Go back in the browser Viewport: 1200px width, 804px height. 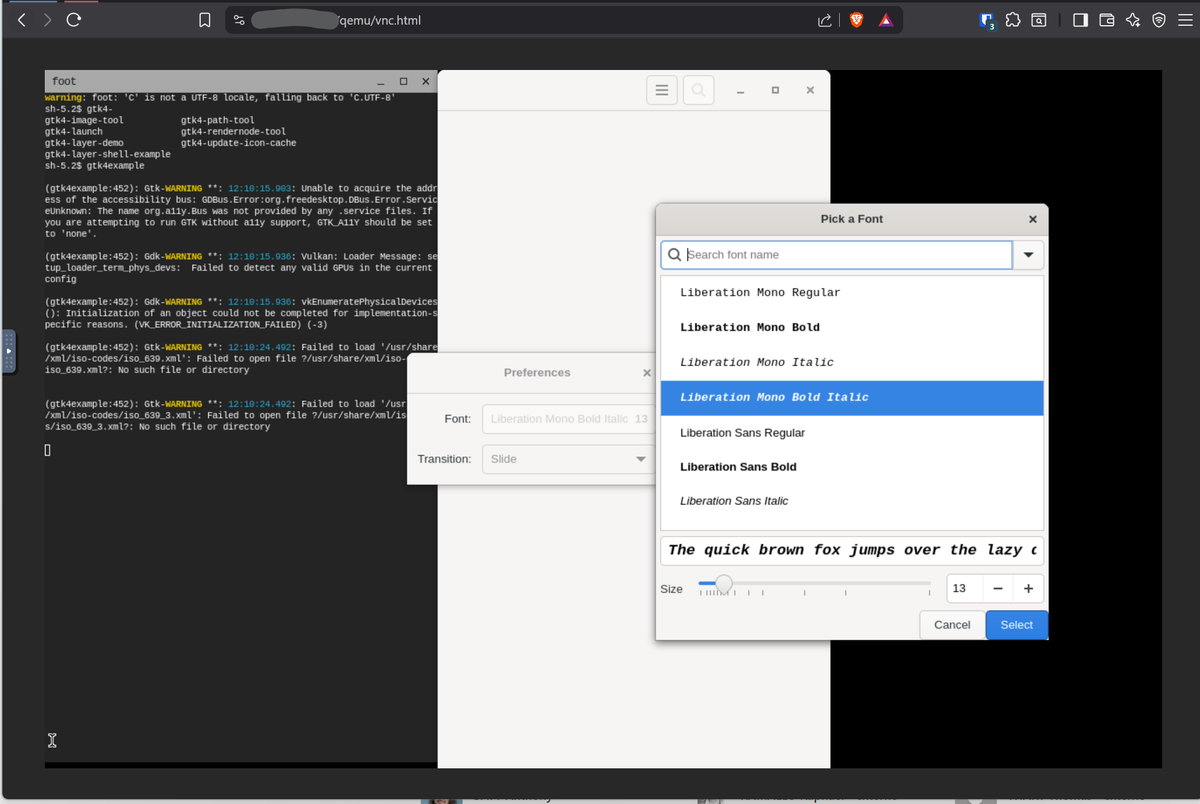[22, 20]
